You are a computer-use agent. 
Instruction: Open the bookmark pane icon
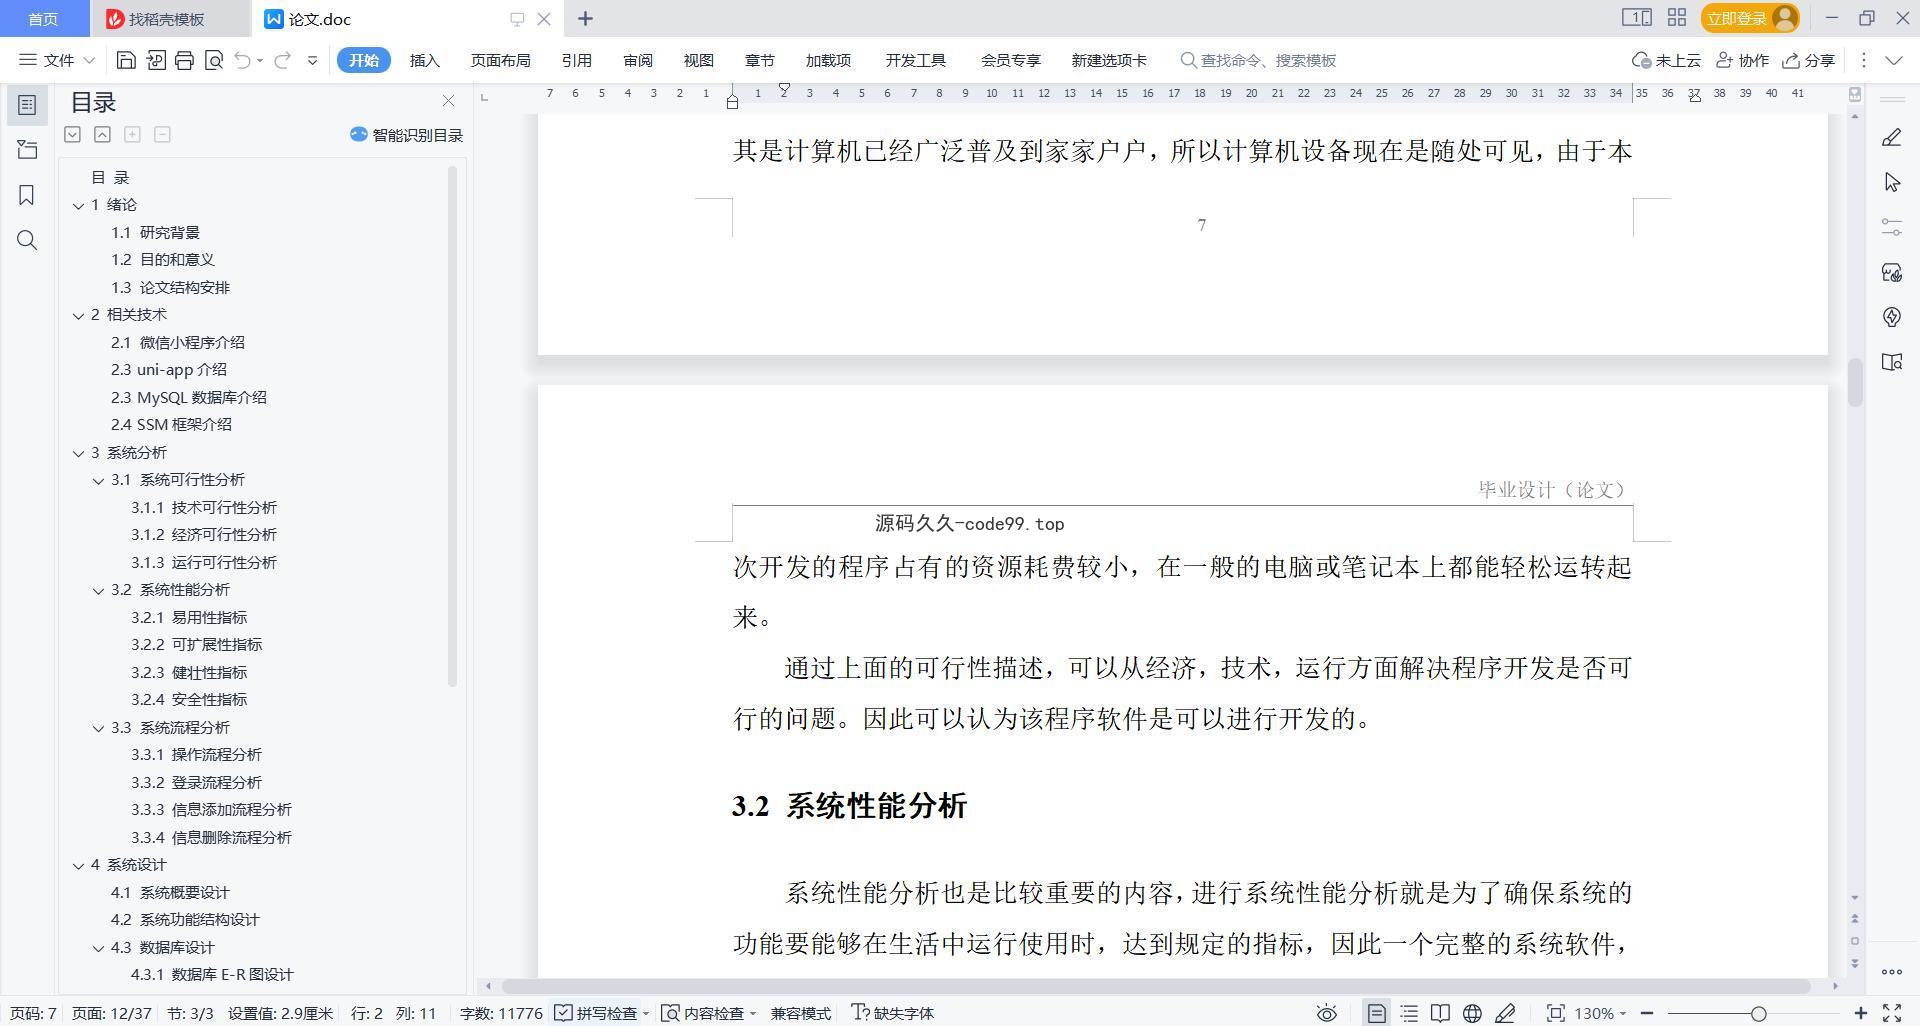(27, 195)
